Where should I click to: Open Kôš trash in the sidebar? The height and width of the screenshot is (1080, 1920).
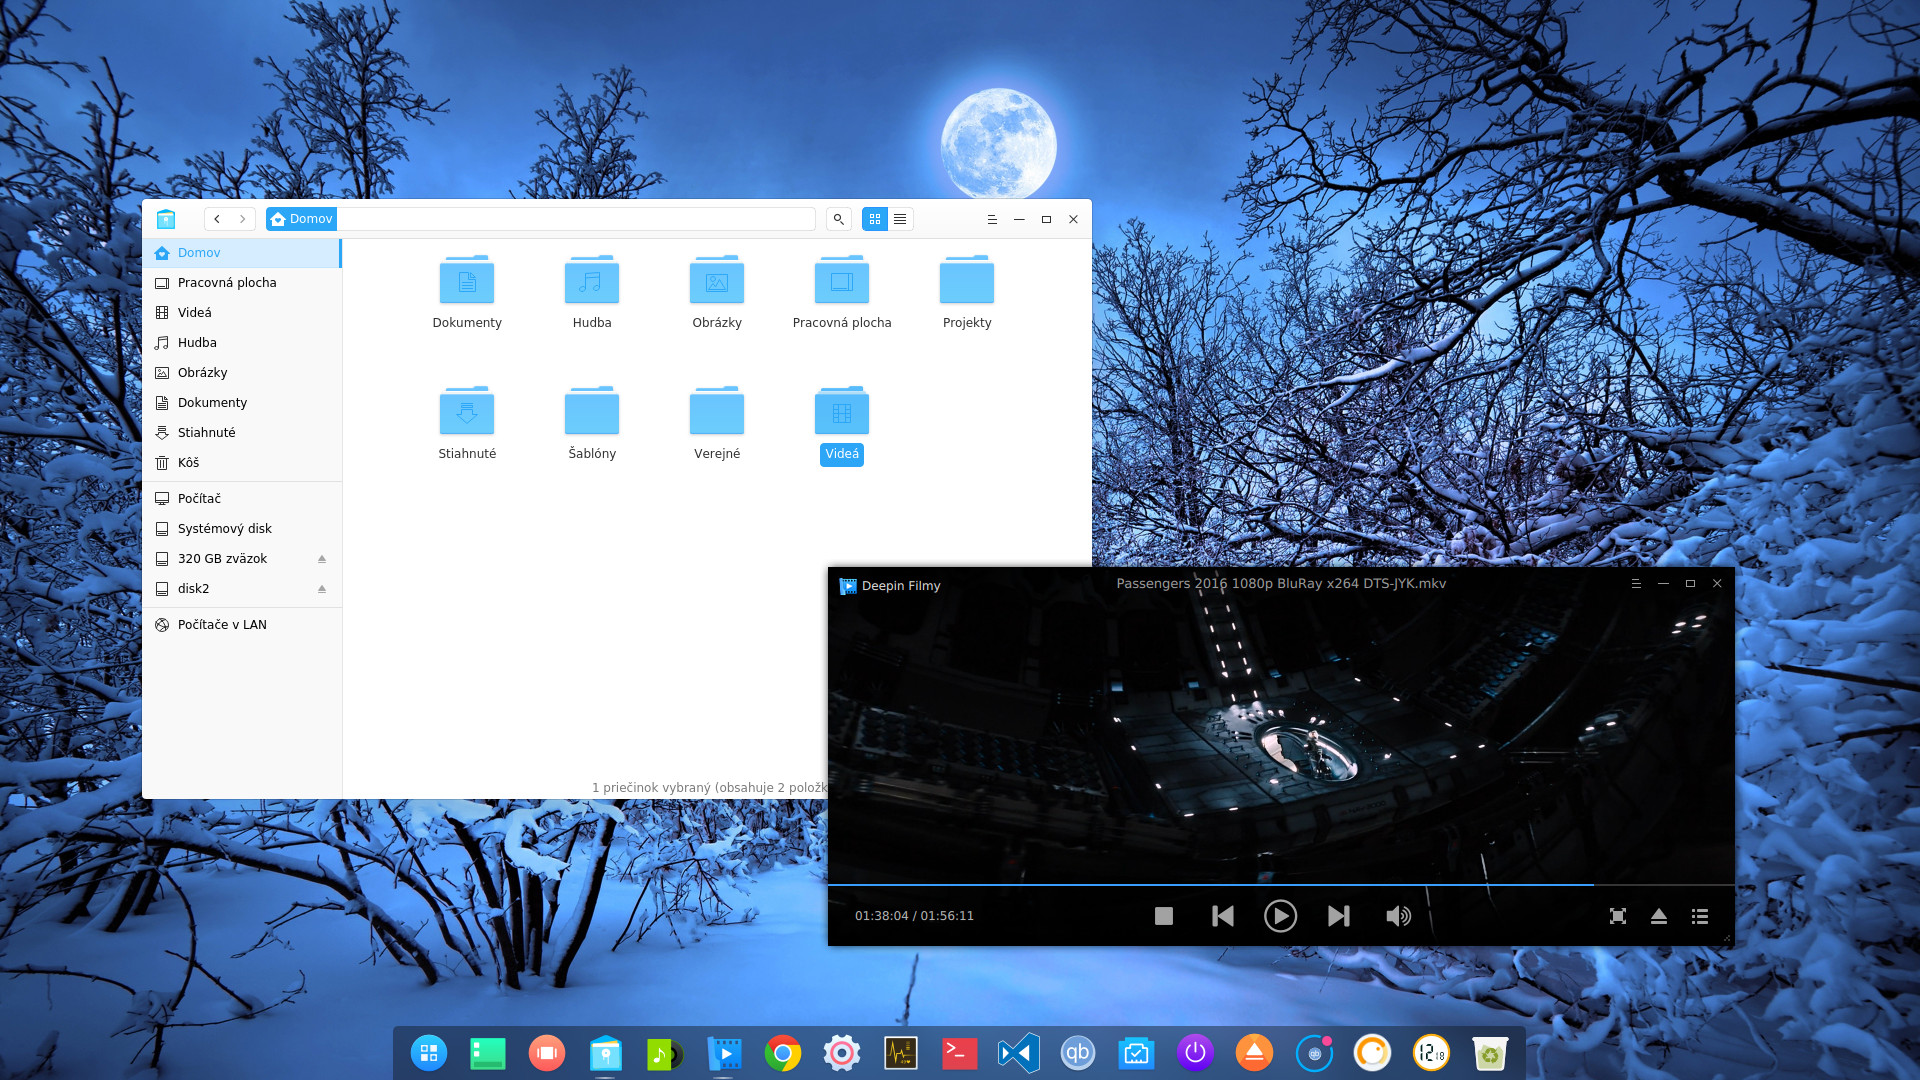[241, 463]
